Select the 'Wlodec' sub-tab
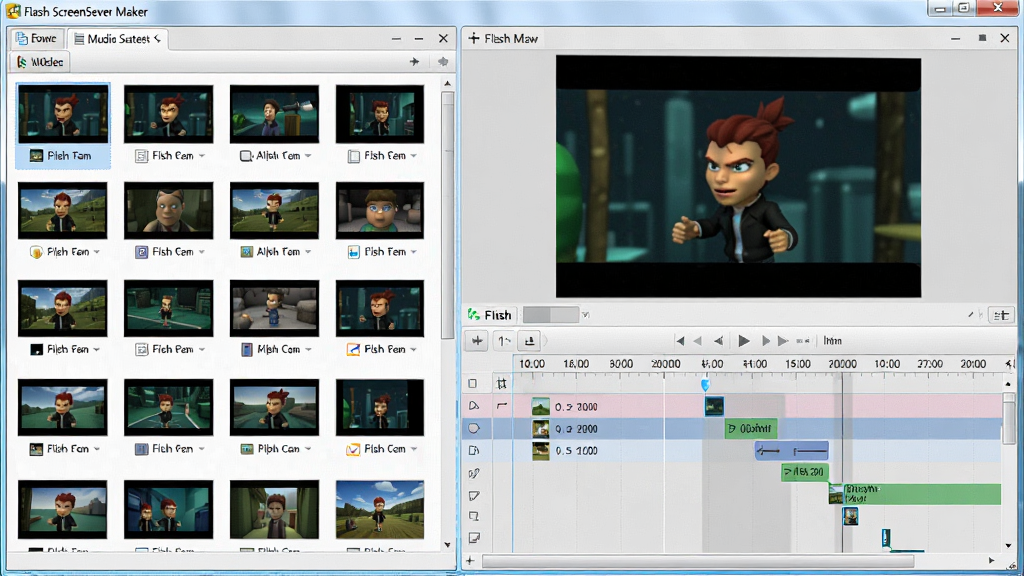The image size is (1024, 576). [x=40, y=62]
